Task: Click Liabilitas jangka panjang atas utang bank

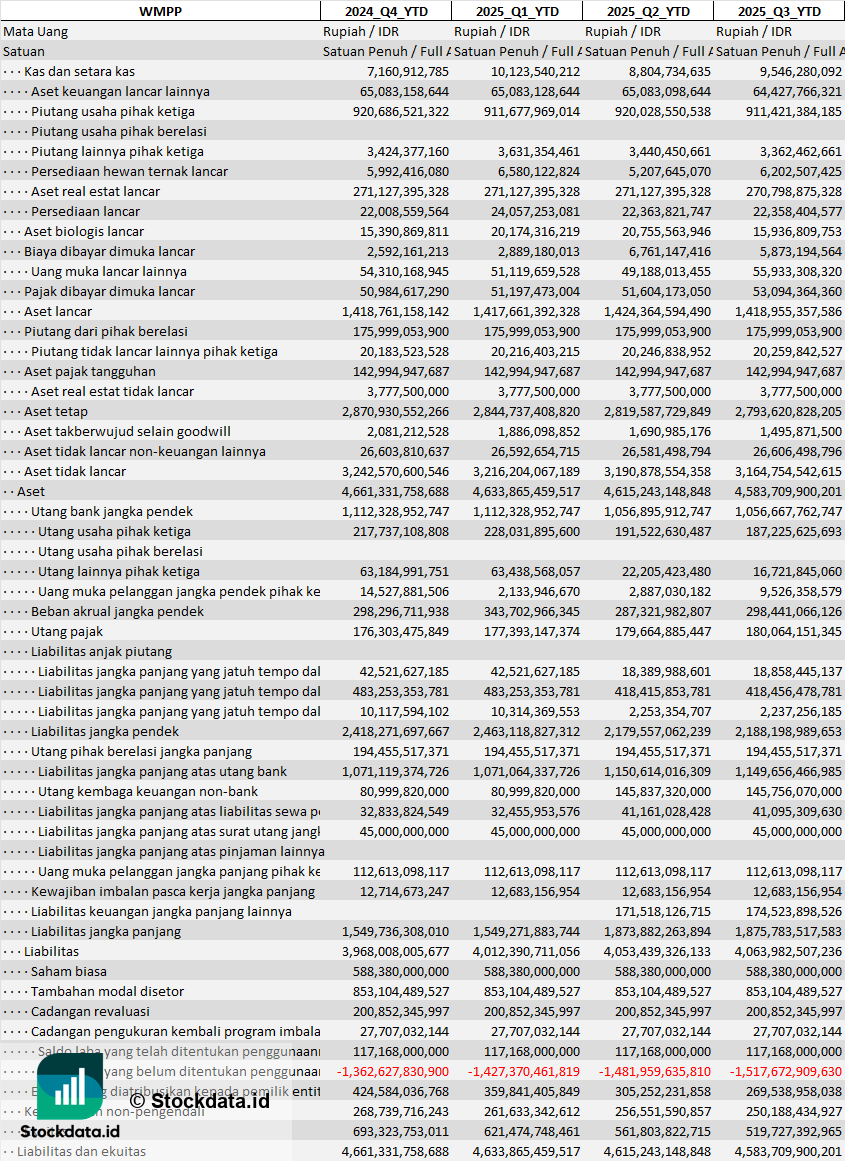Action: pyautogui.click(x=162, y=772)
